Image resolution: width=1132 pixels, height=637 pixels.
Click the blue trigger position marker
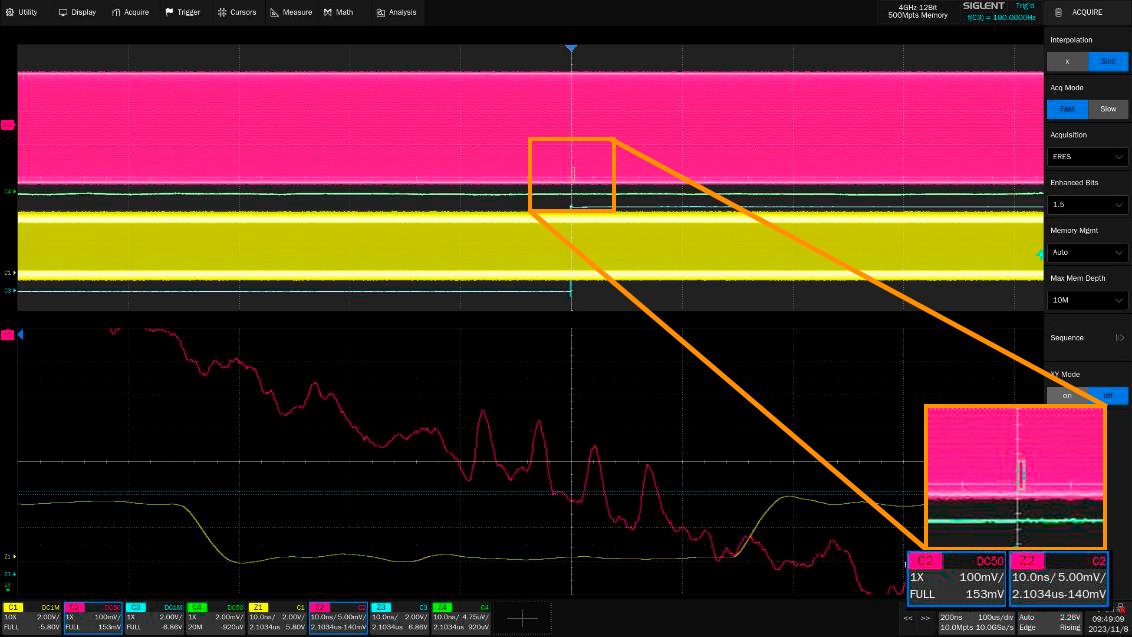571,48
